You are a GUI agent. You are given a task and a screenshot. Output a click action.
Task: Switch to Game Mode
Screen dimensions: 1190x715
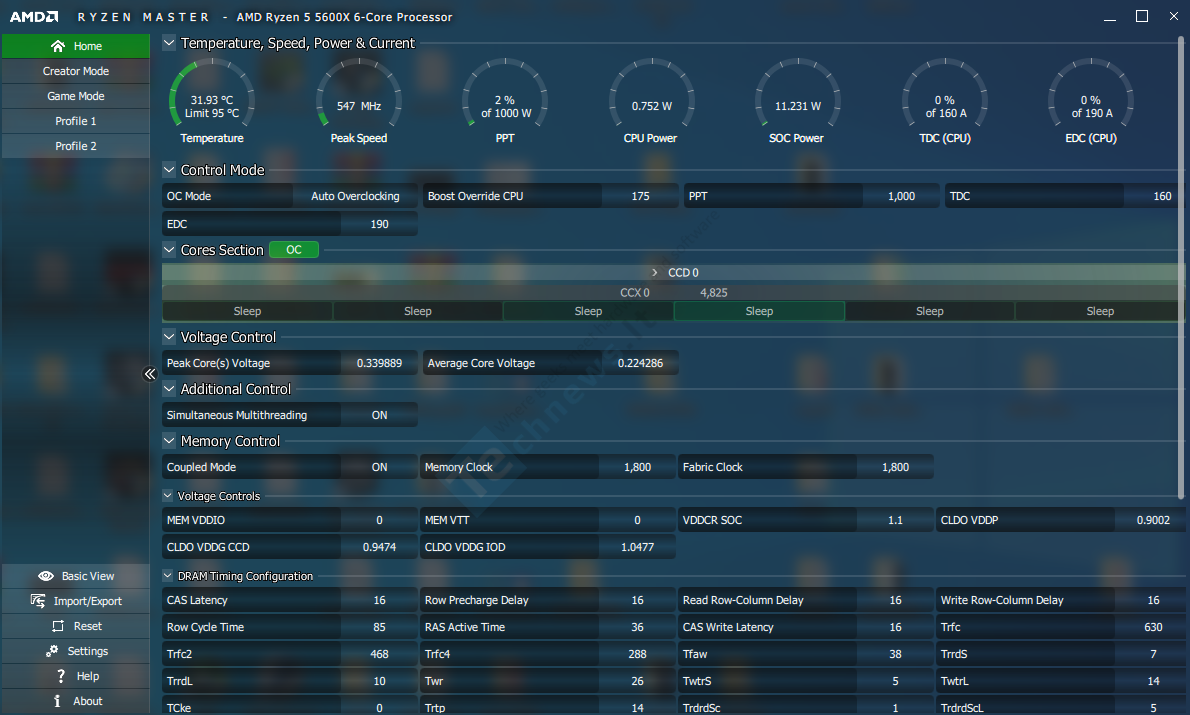76,96
